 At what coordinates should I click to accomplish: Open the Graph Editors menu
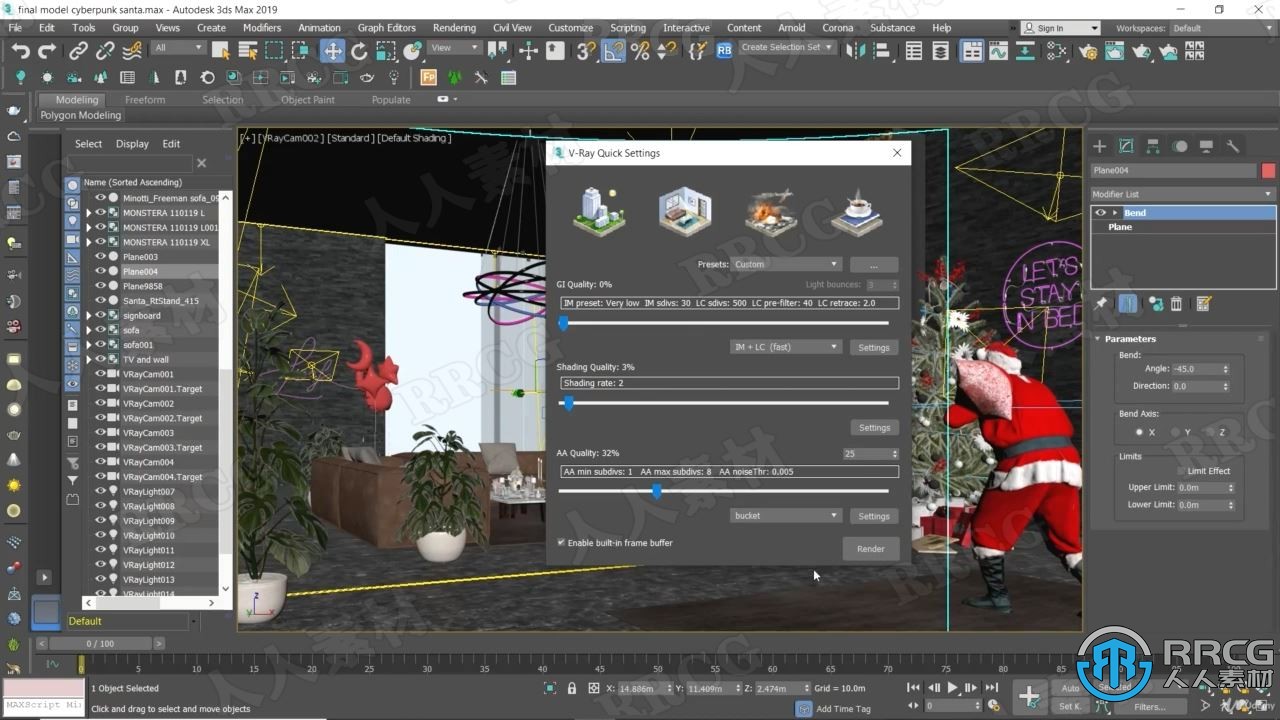(x=386, y=28)
